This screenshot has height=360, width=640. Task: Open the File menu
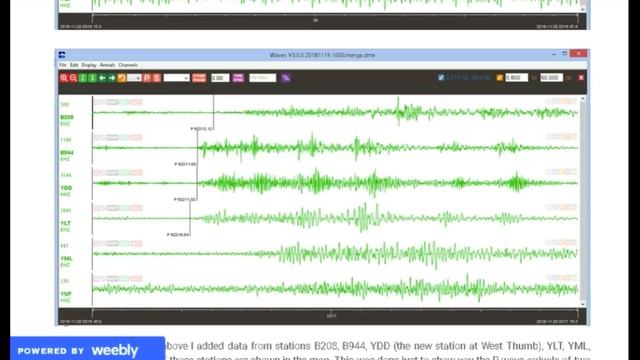pyautogui.click(x=62, y=65)
